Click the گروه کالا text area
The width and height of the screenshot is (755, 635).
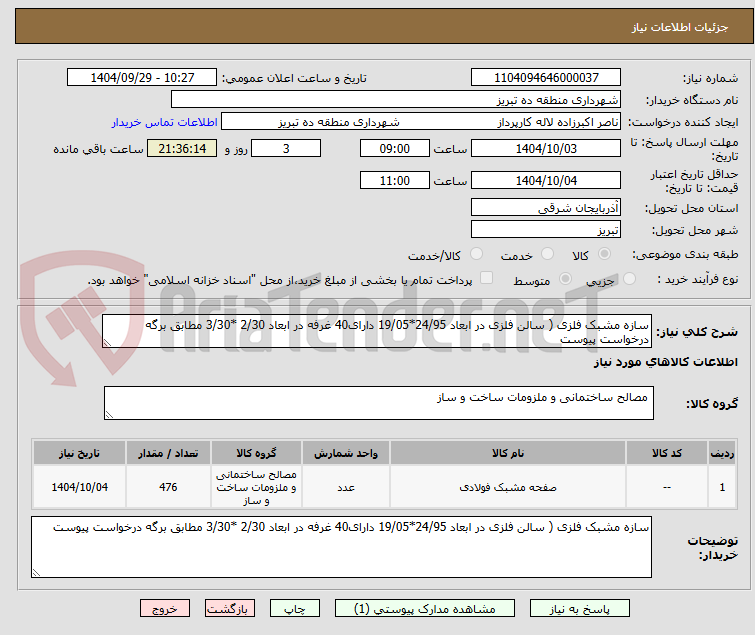pyautogui.click(x=379, y=403)
